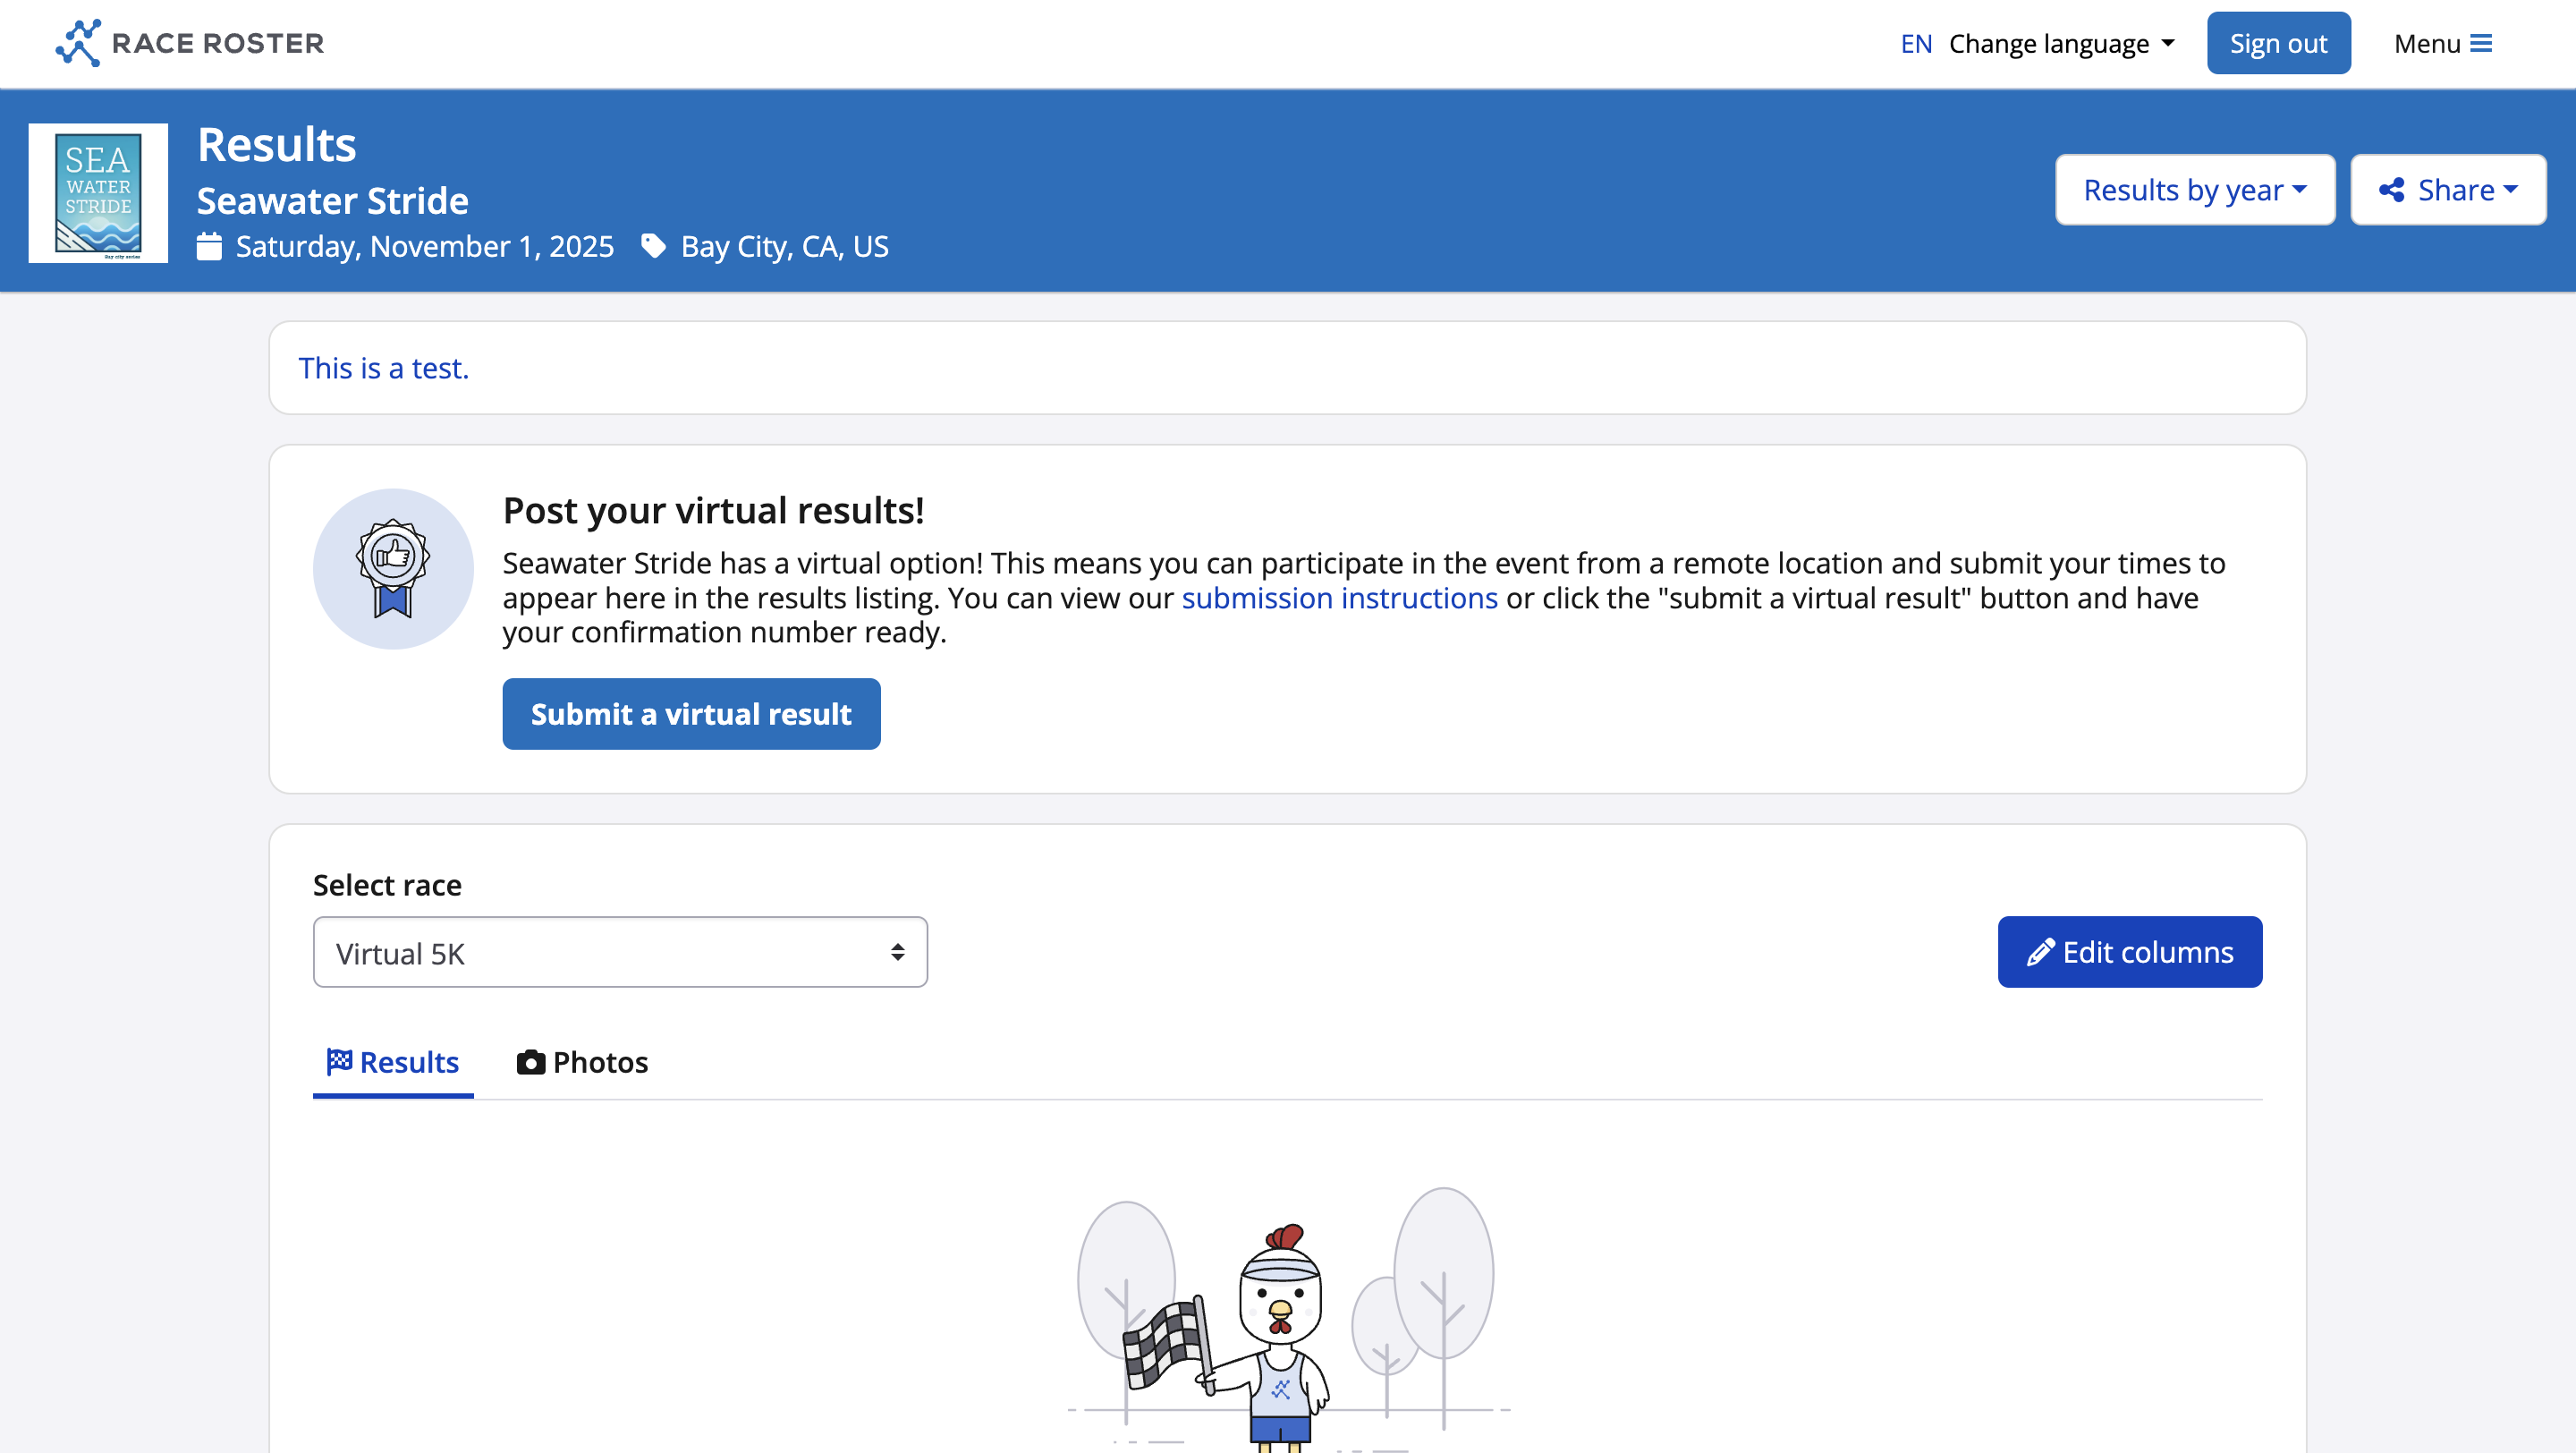Viewport: 2576px width, 1453px height.
Task: Expand the Change language dropdown
Action: (x=2061, y=44)
